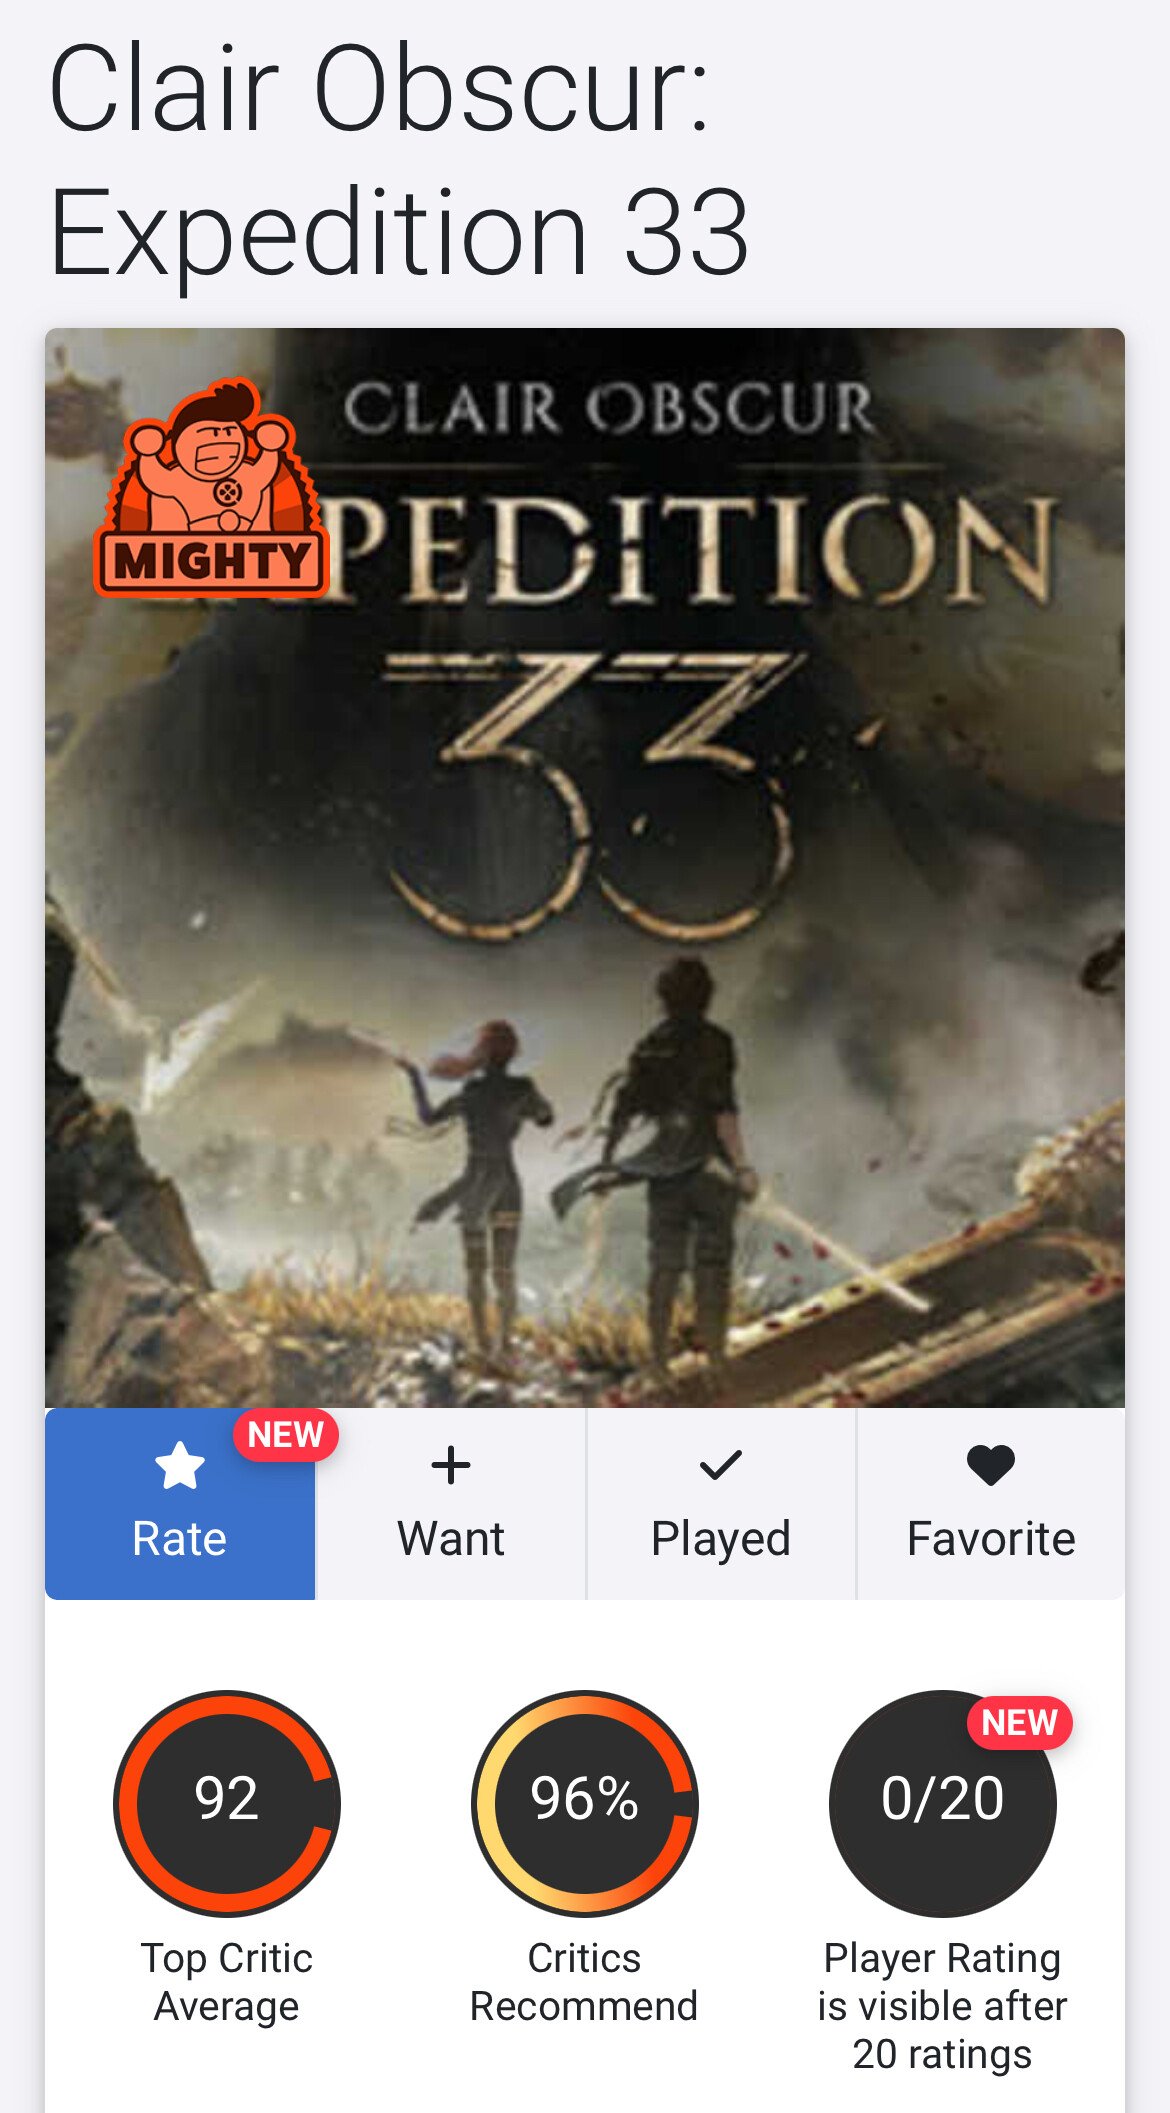Click the Top Critic Average label
The width and height of the screenshot is (1170, 2113).
[227, 1982]
